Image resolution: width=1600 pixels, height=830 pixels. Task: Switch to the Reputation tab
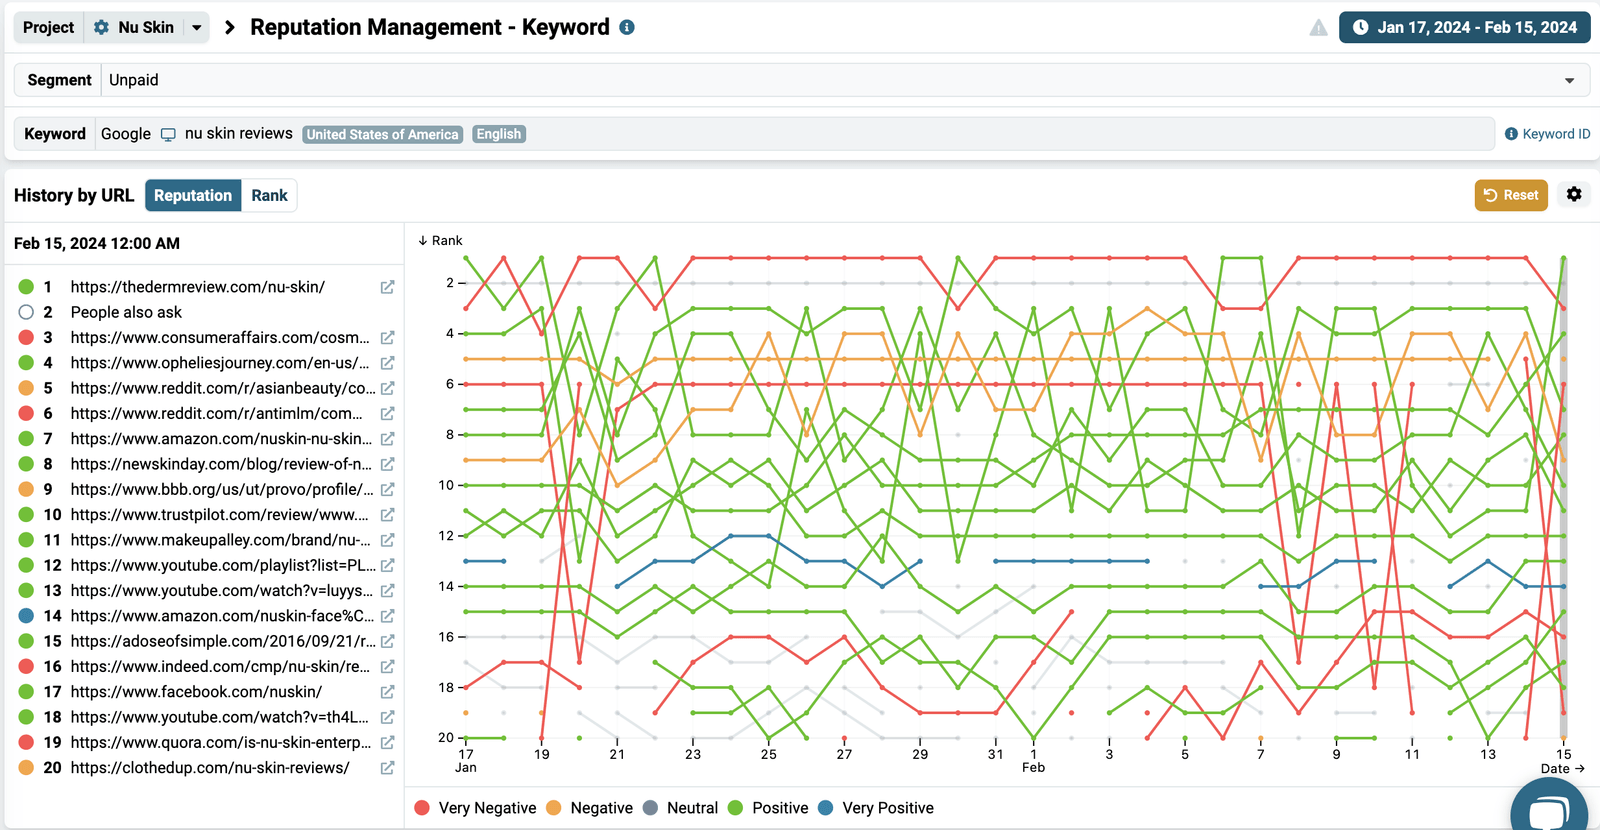[x=193, y=195]
